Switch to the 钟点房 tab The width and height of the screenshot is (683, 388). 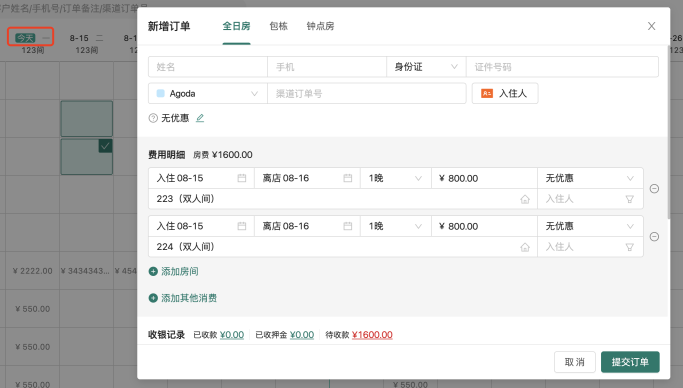(320, 26)
